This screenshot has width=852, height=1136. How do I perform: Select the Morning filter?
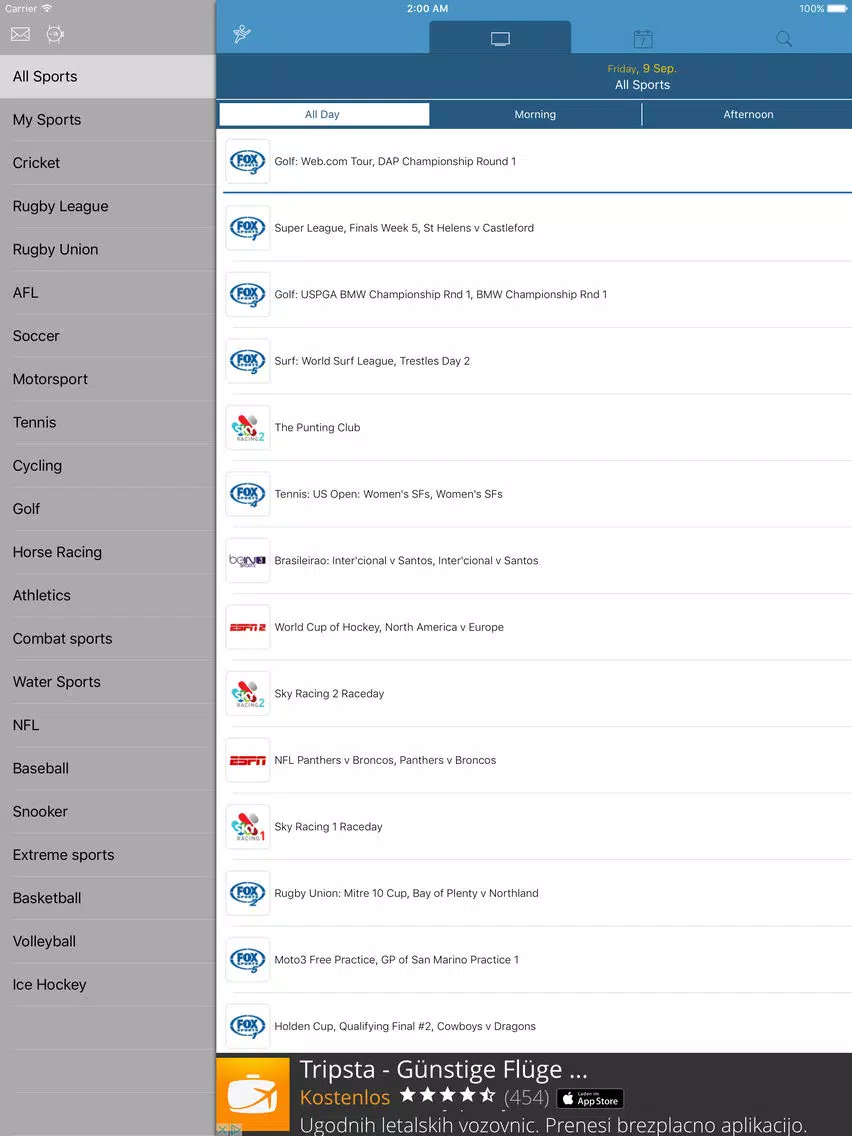click(535, 114)
